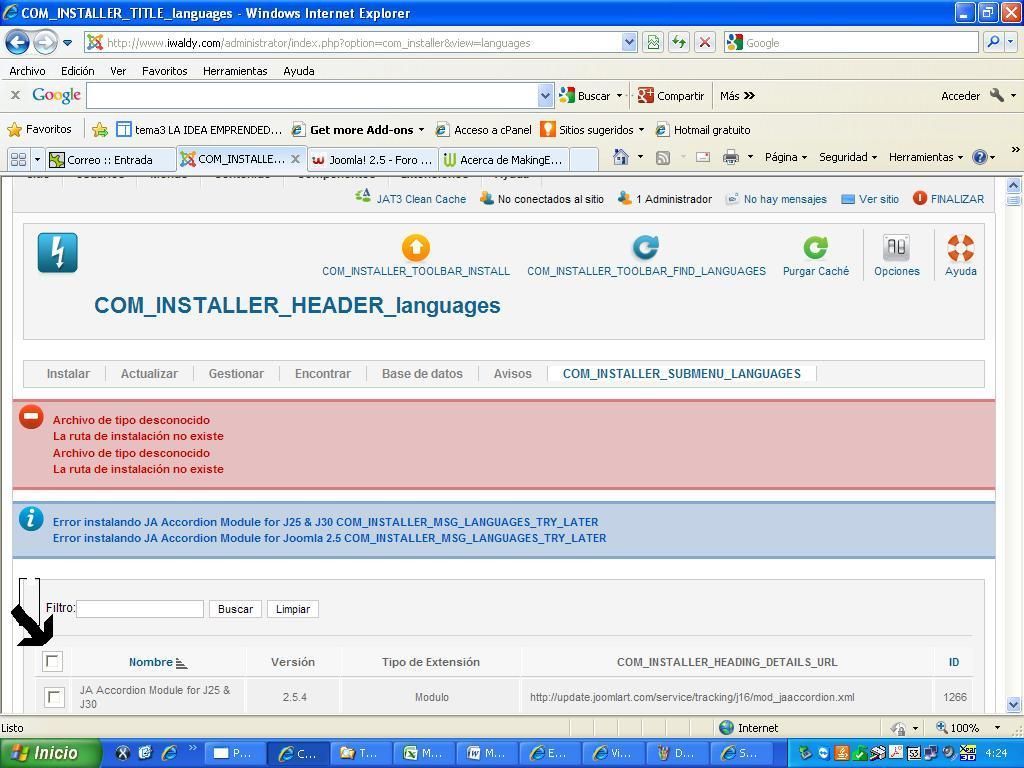1024x768 pixels.
Task: Click the Buscar filter button
Action: pos(235,609)
